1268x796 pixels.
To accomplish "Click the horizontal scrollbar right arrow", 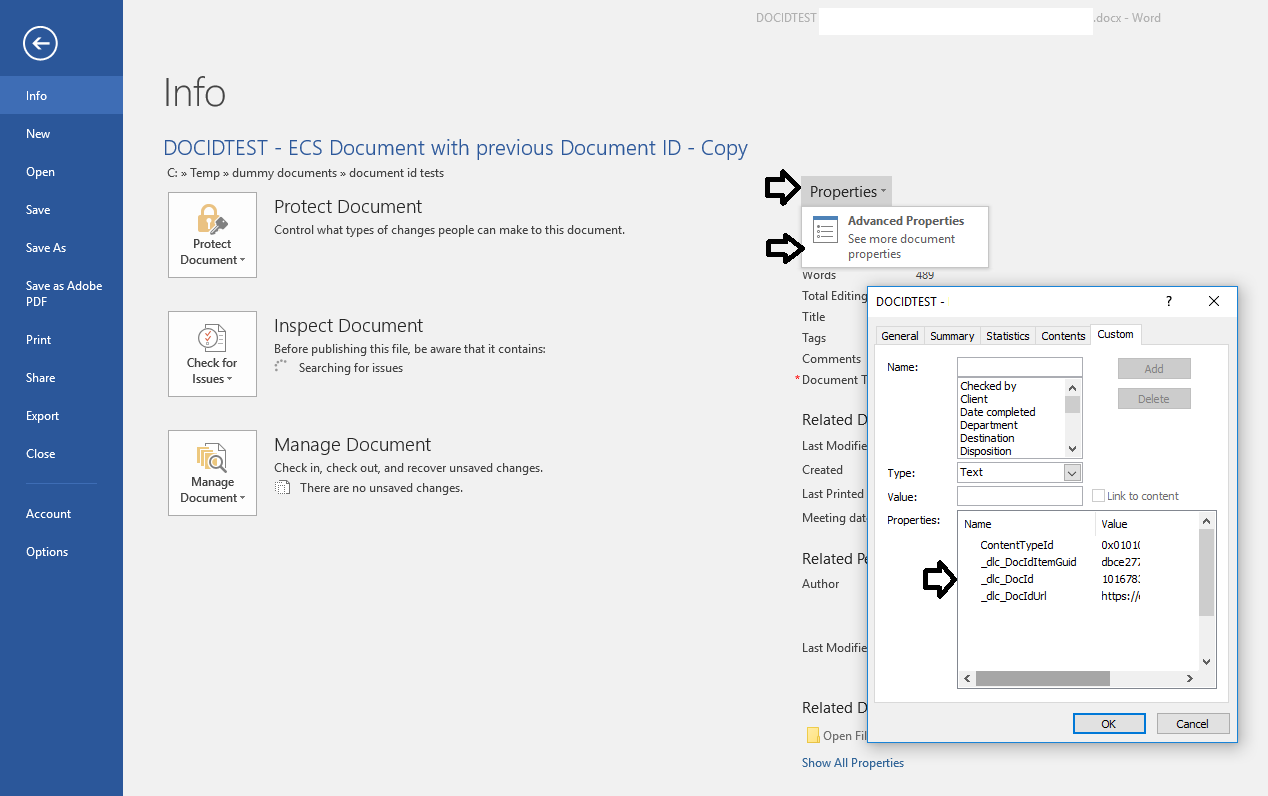I will 1190,678.
